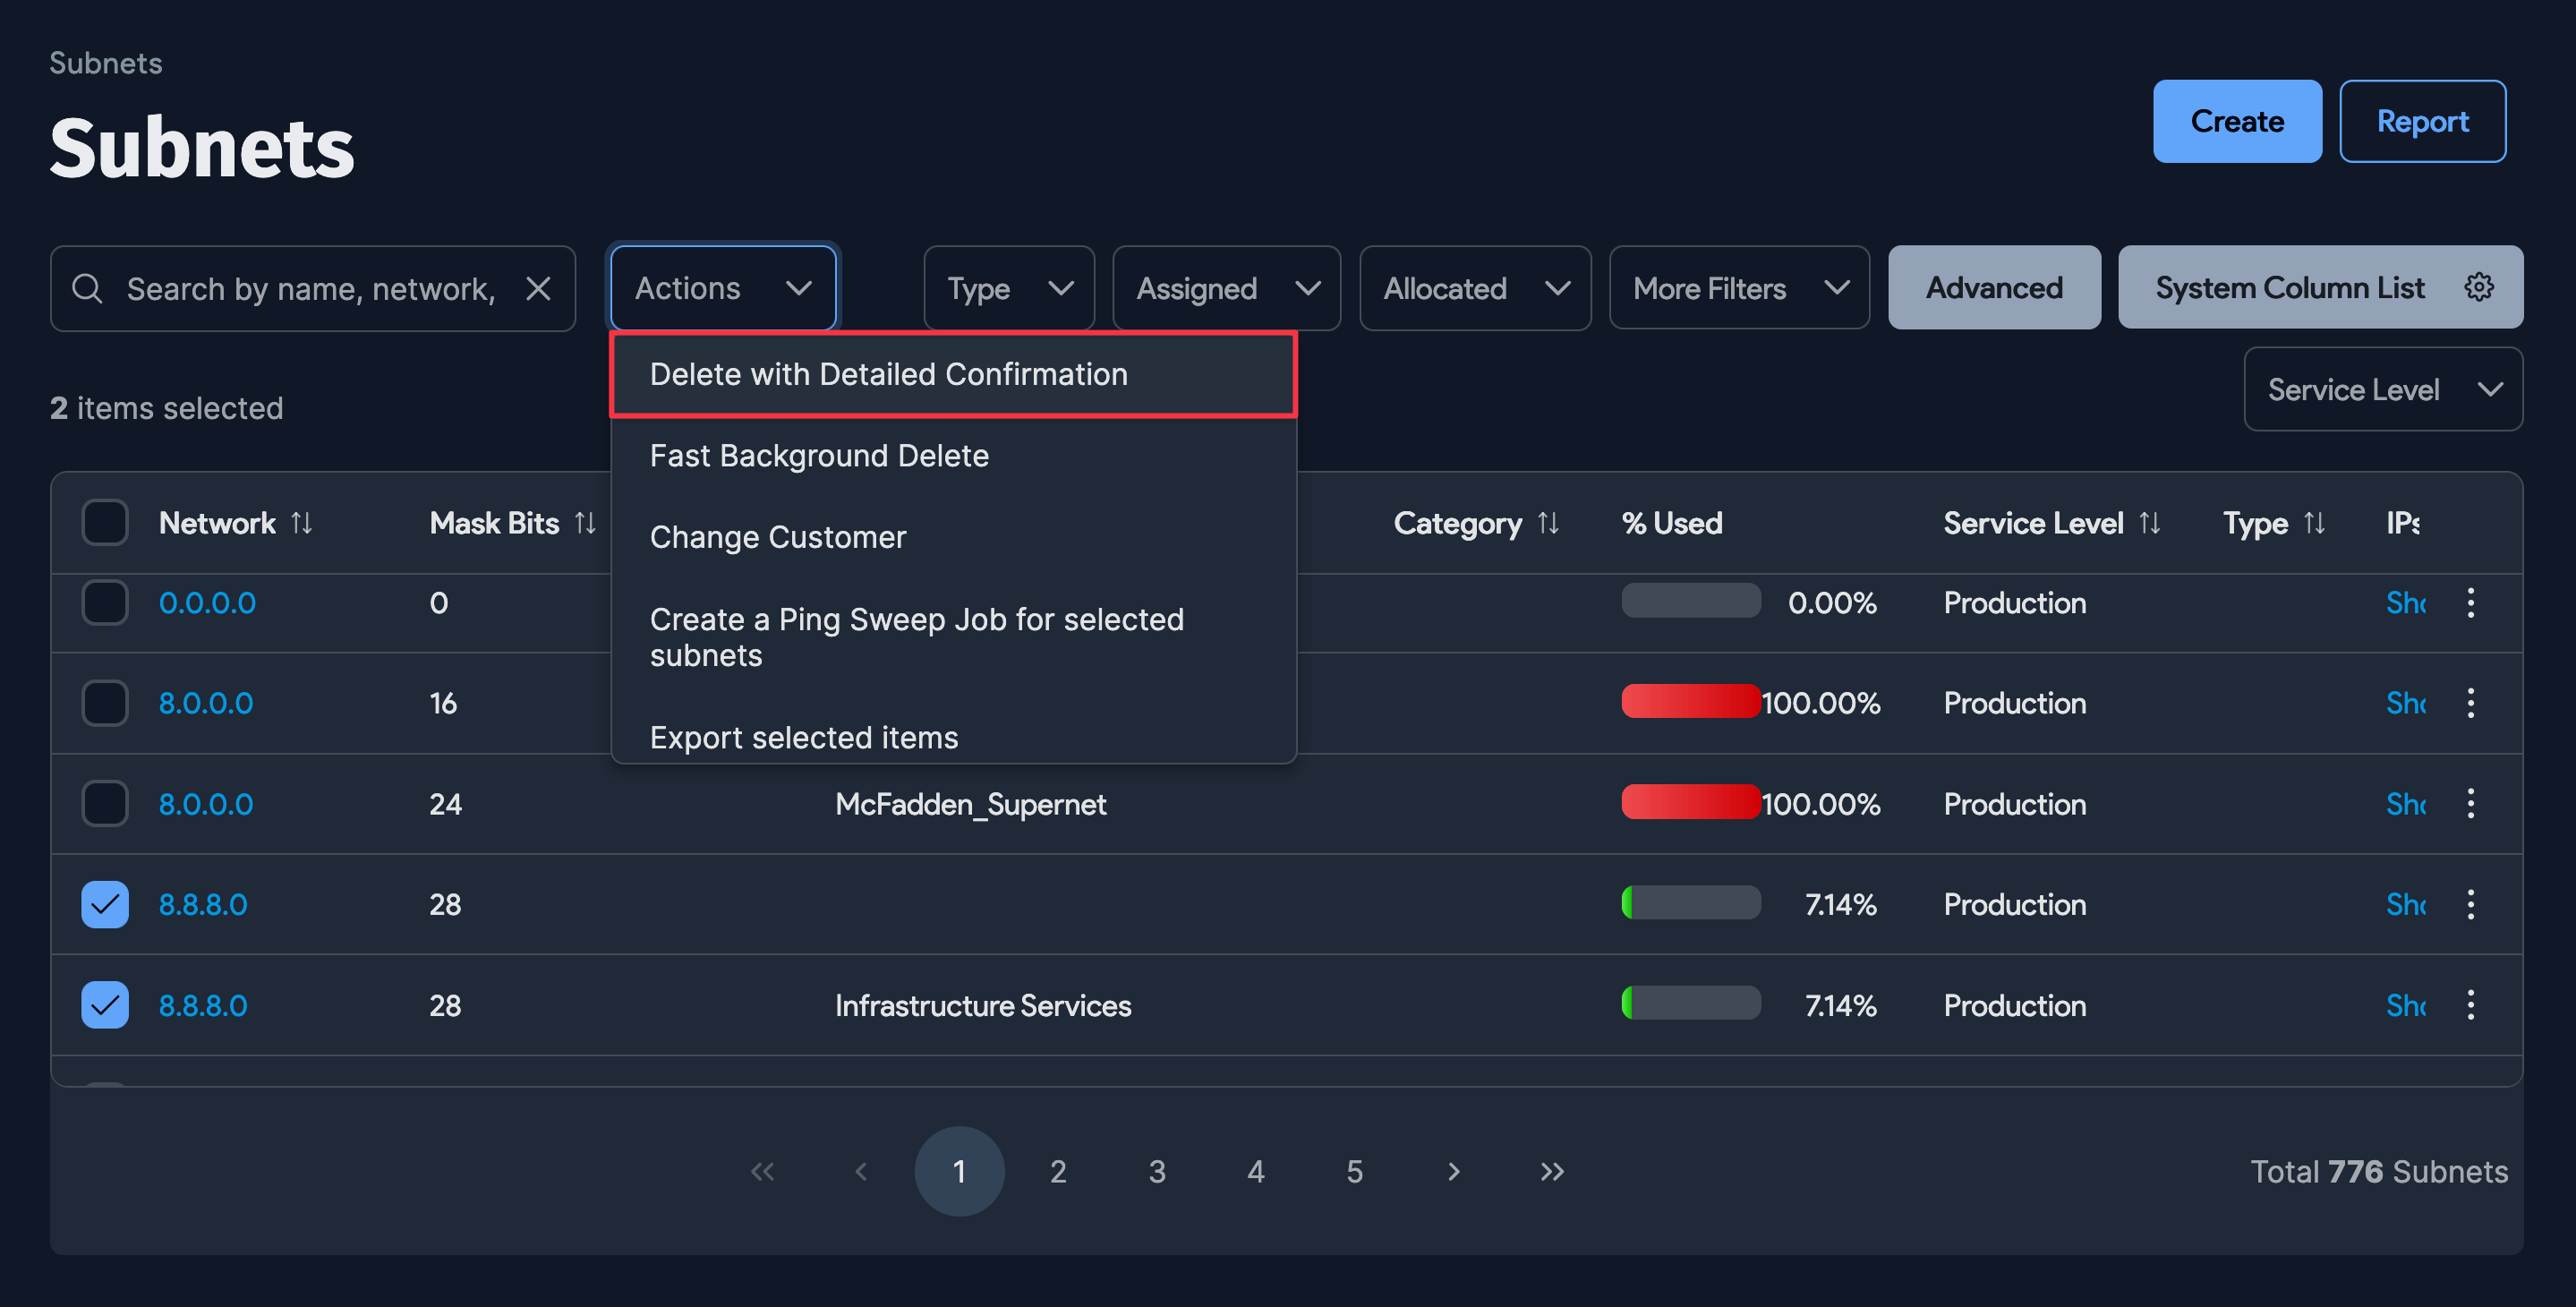The height and width of the screenshot is (1307, 2576).
Task: Toggle the select-all checkbox in the table header
Action: (x=104, y=521)
